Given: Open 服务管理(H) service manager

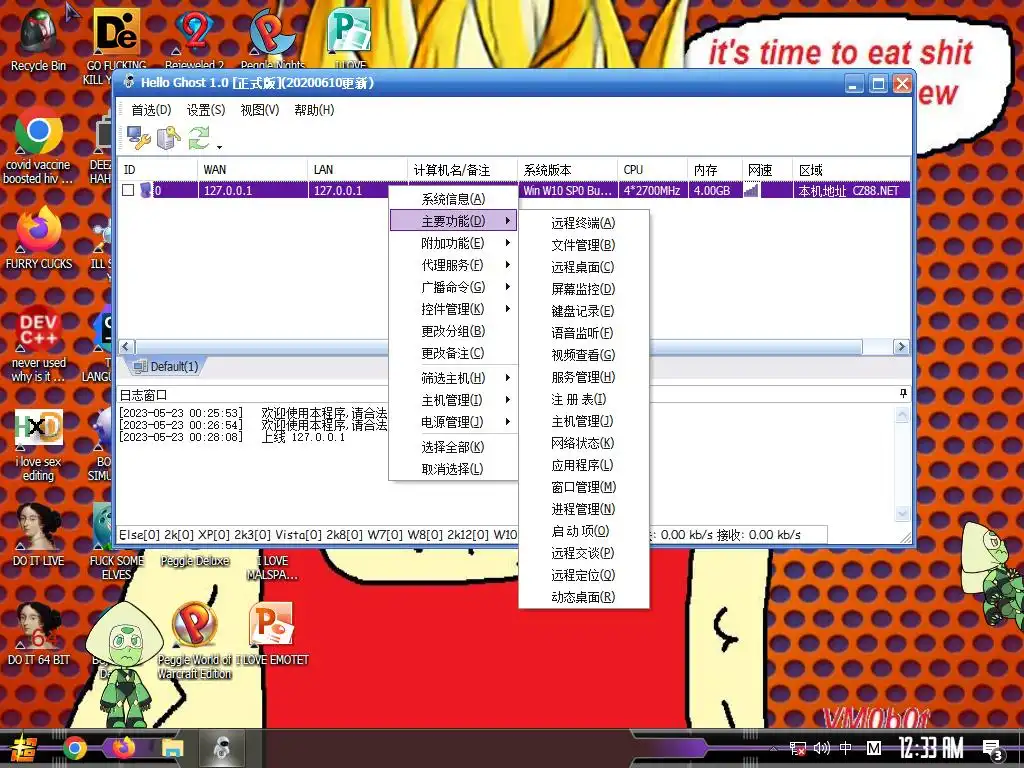Looking at the screenshot, I should (x=583, y=377).
